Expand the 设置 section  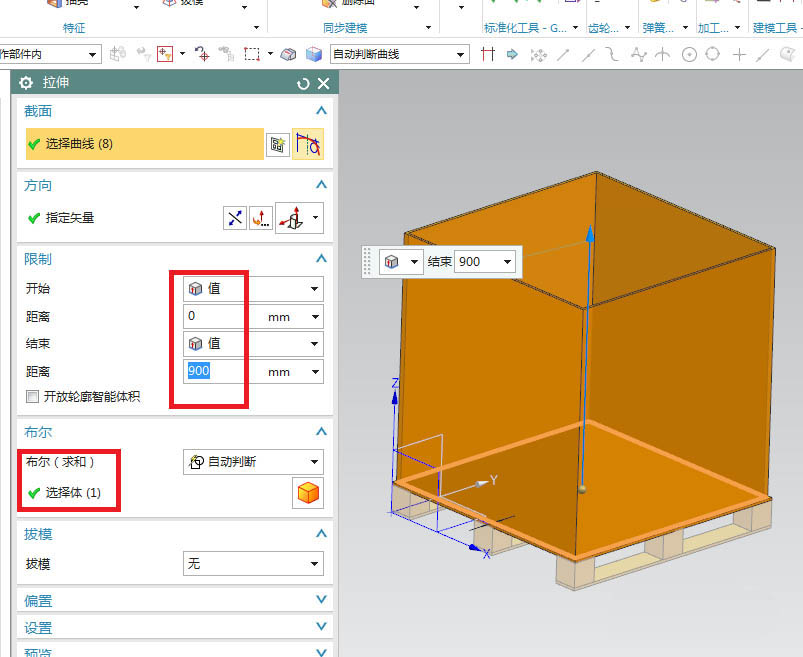321,628
